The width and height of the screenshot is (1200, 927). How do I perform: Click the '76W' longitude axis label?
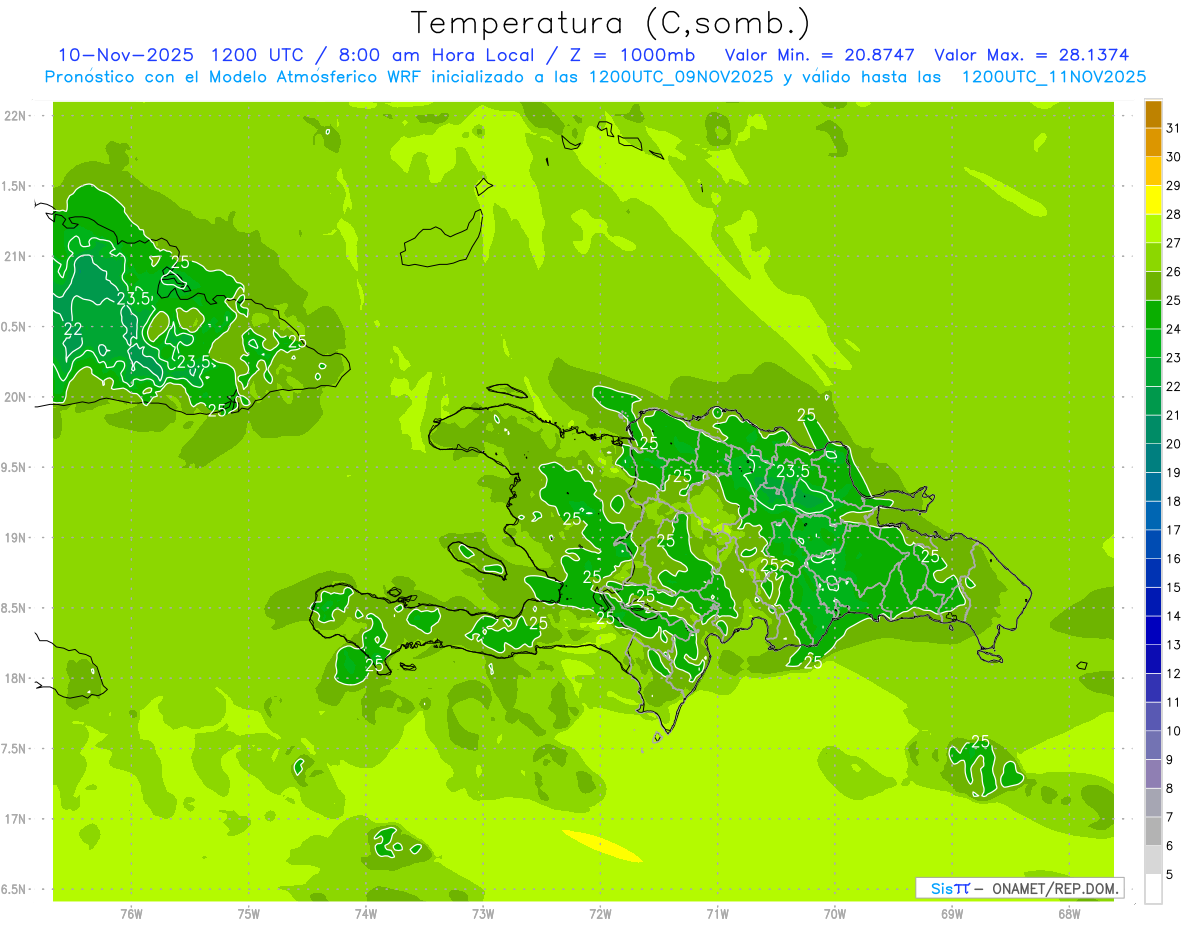click(x=131, y=914)
